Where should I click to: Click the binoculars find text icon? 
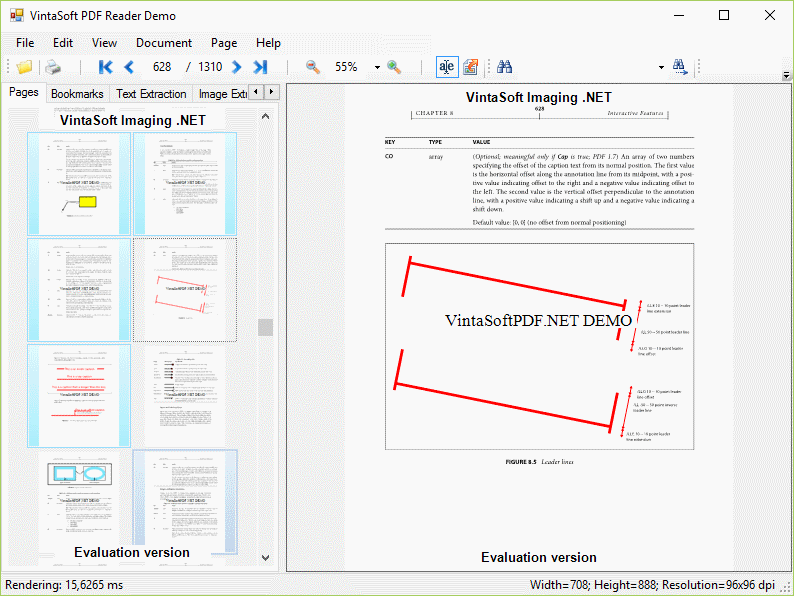(x=505, y=67)
